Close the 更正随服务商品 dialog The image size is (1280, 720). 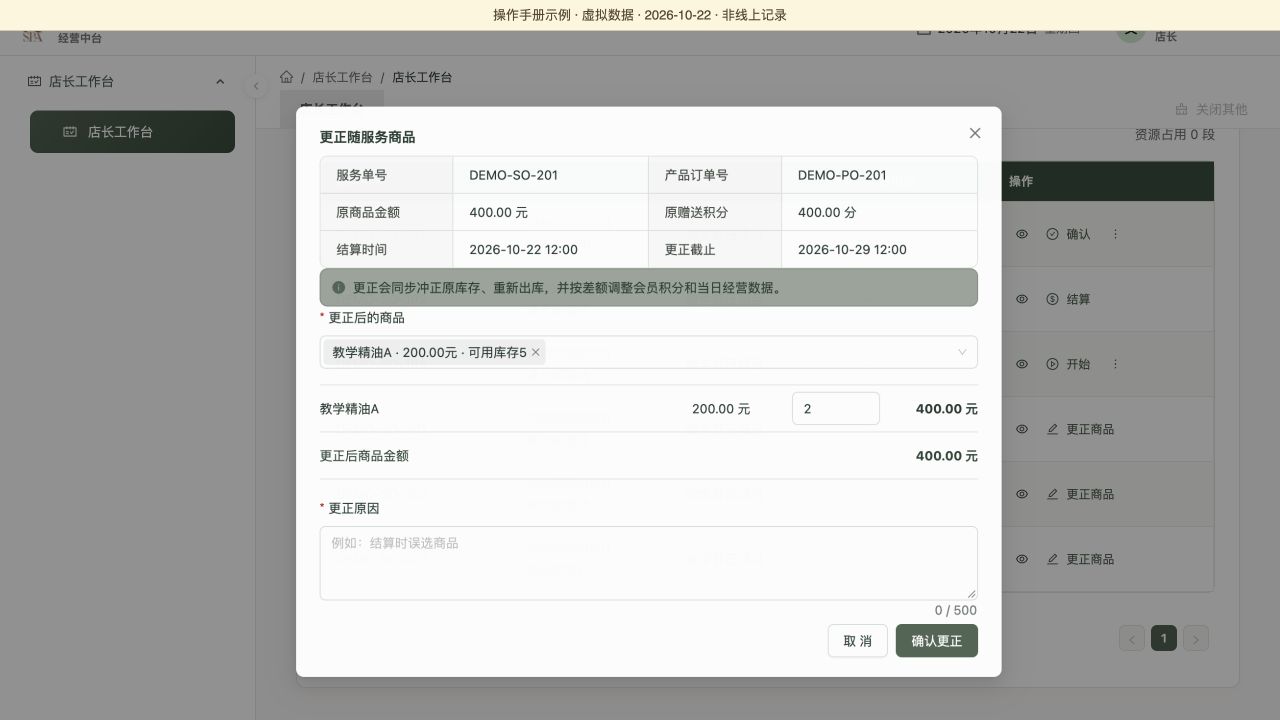pos(975,133)
